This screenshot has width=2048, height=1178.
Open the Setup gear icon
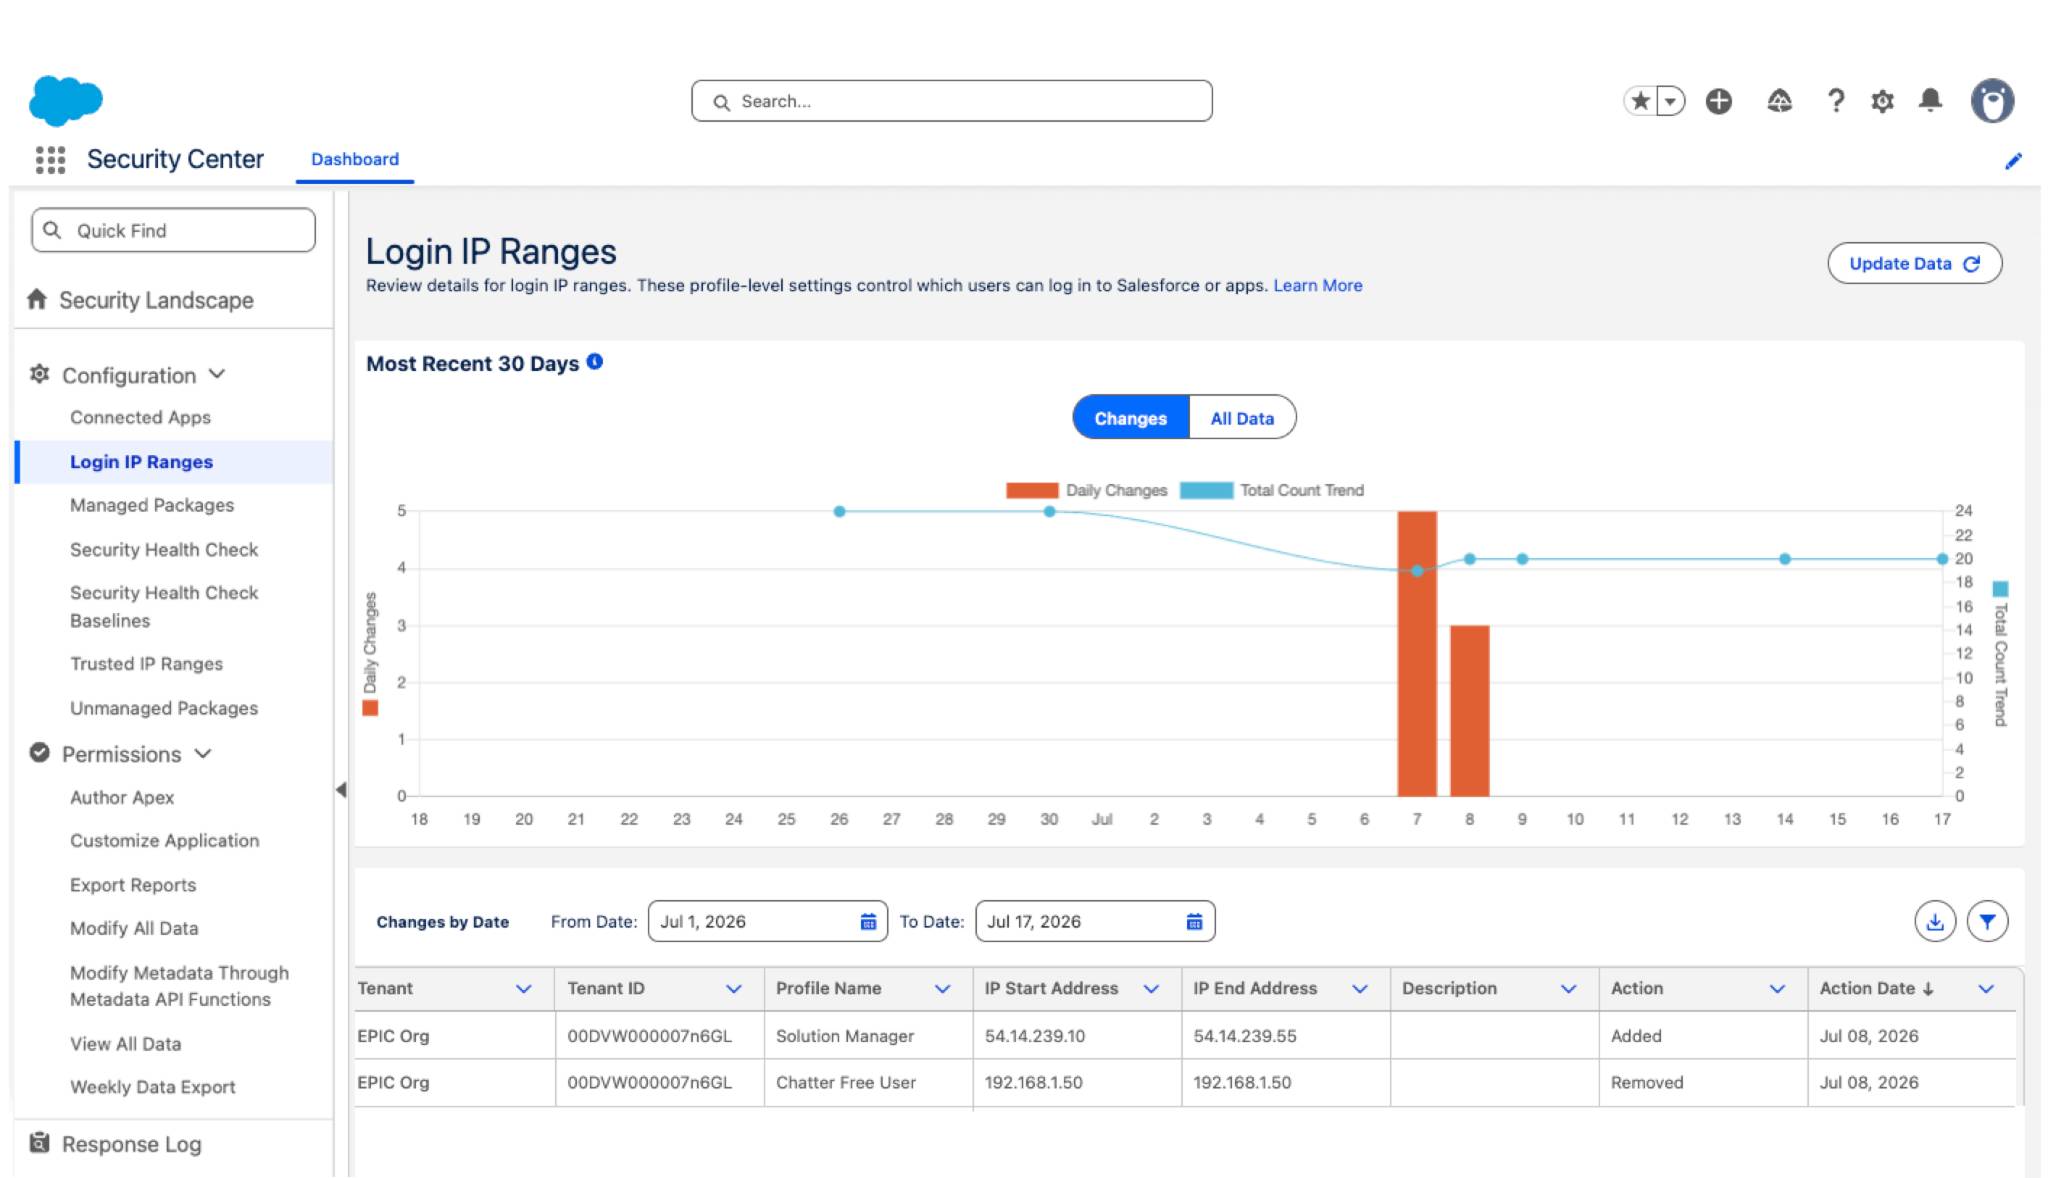pyautogui.click(x=1882, y=101)
